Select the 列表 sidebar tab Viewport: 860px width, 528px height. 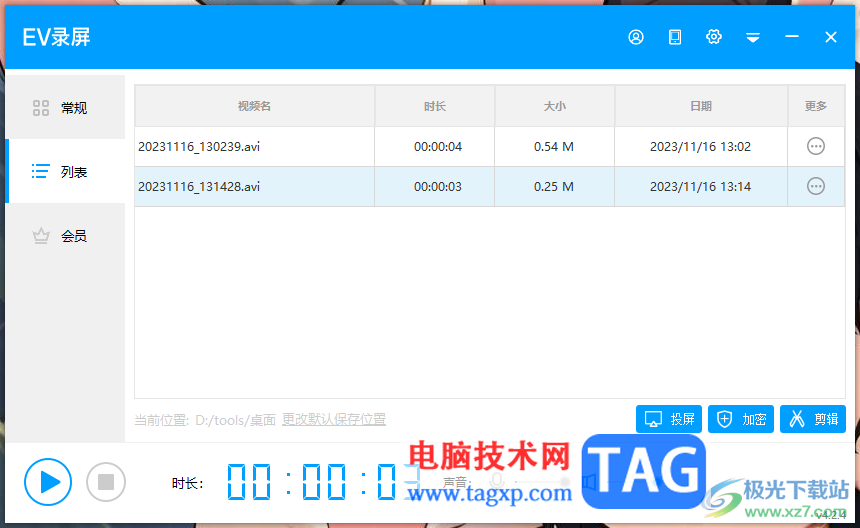[66, 172]
